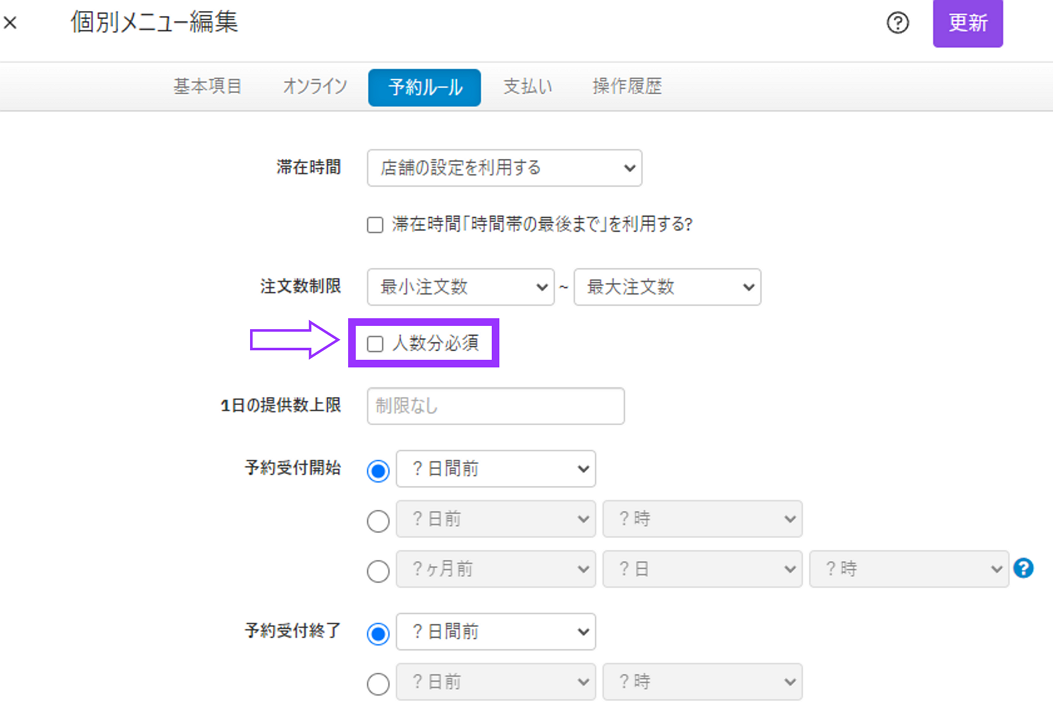The image size is (1053, 728).
Task: Click the 予約受付終了 label text
Action: coord(292,631)
